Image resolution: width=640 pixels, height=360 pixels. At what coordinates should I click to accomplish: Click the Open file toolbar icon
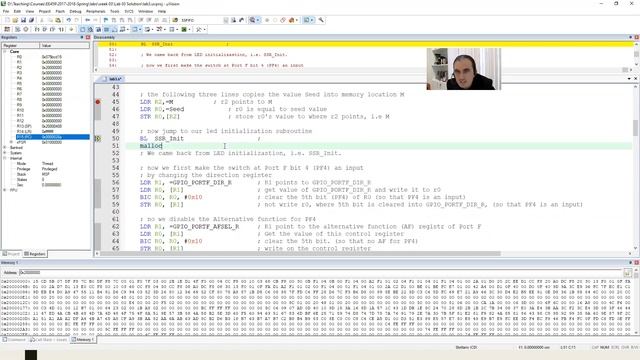[x=15, y=20]
